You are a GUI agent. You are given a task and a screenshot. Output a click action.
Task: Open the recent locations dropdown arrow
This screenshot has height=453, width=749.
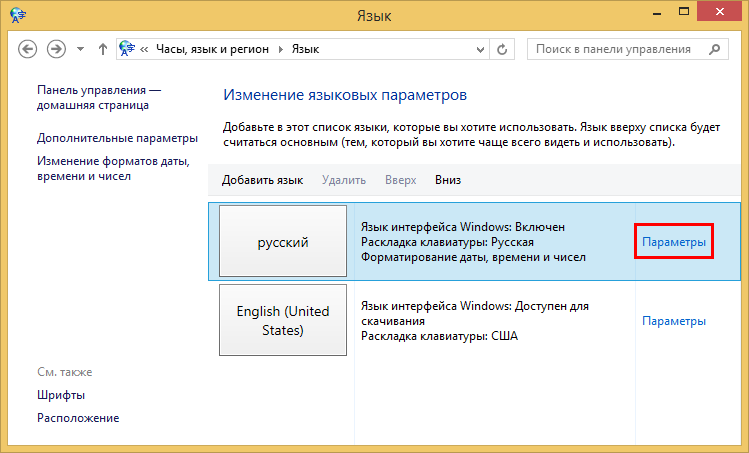pos(80,49)
